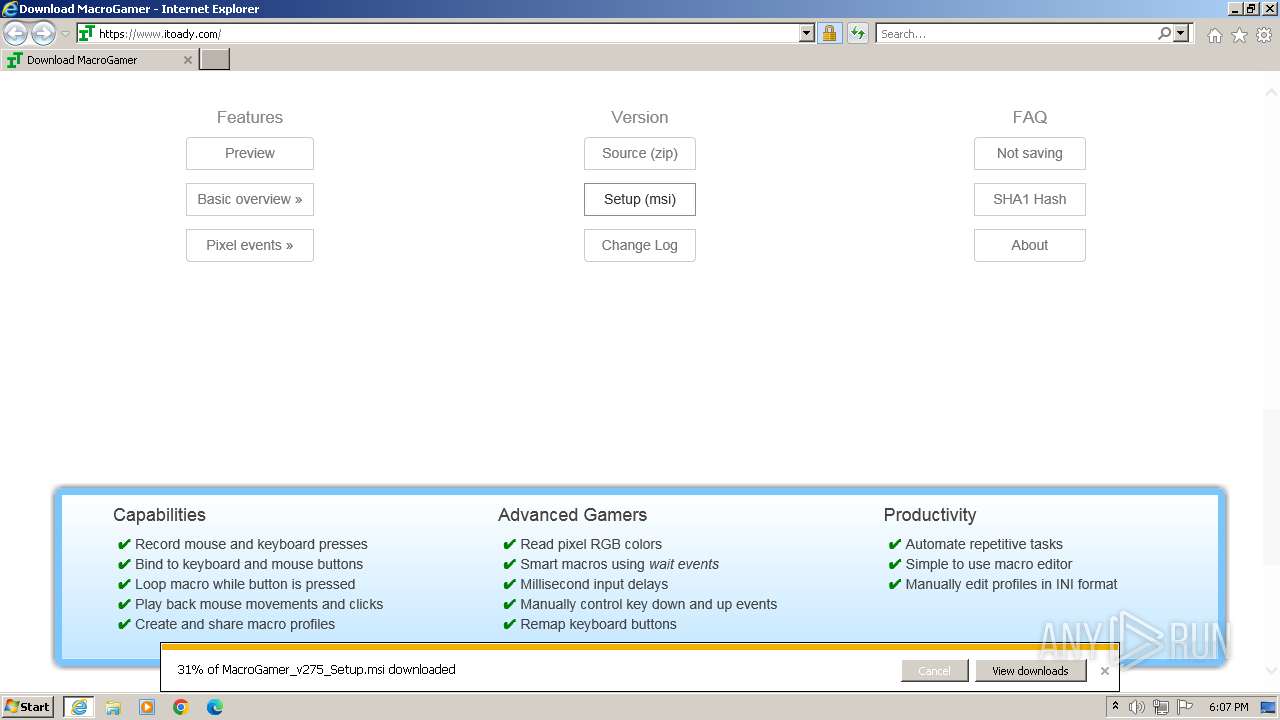
Task: Click the magnifier search icon
Action: click(x=1164, y=34)
